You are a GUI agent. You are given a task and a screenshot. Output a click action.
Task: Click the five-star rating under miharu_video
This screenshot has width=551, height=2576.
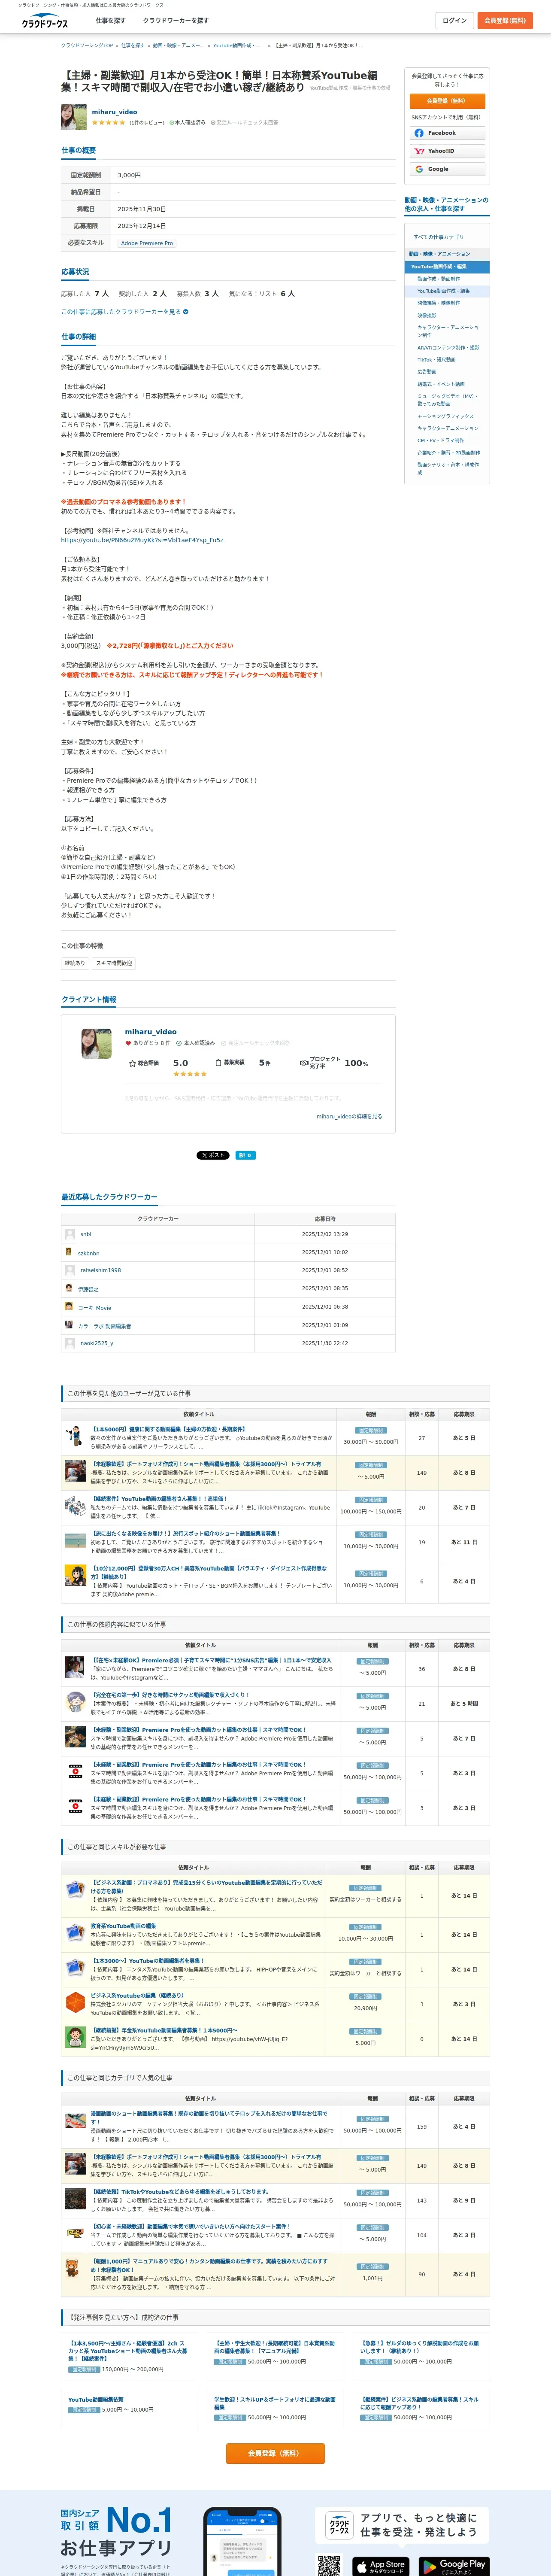coord(109,123)
